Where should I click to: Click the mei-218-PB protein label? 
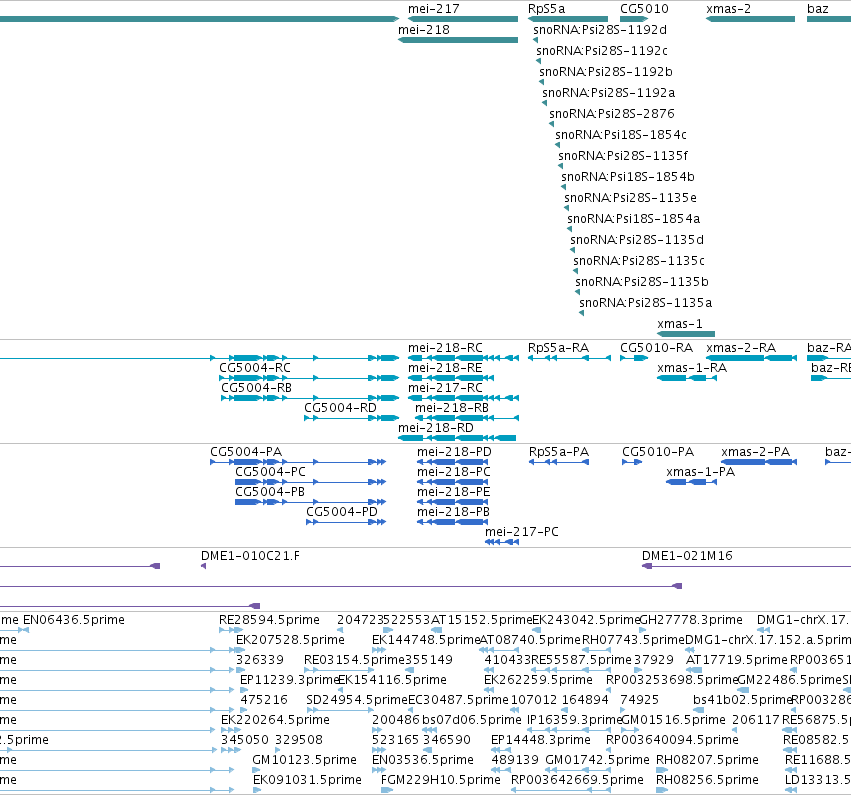(x=453, y=512)
